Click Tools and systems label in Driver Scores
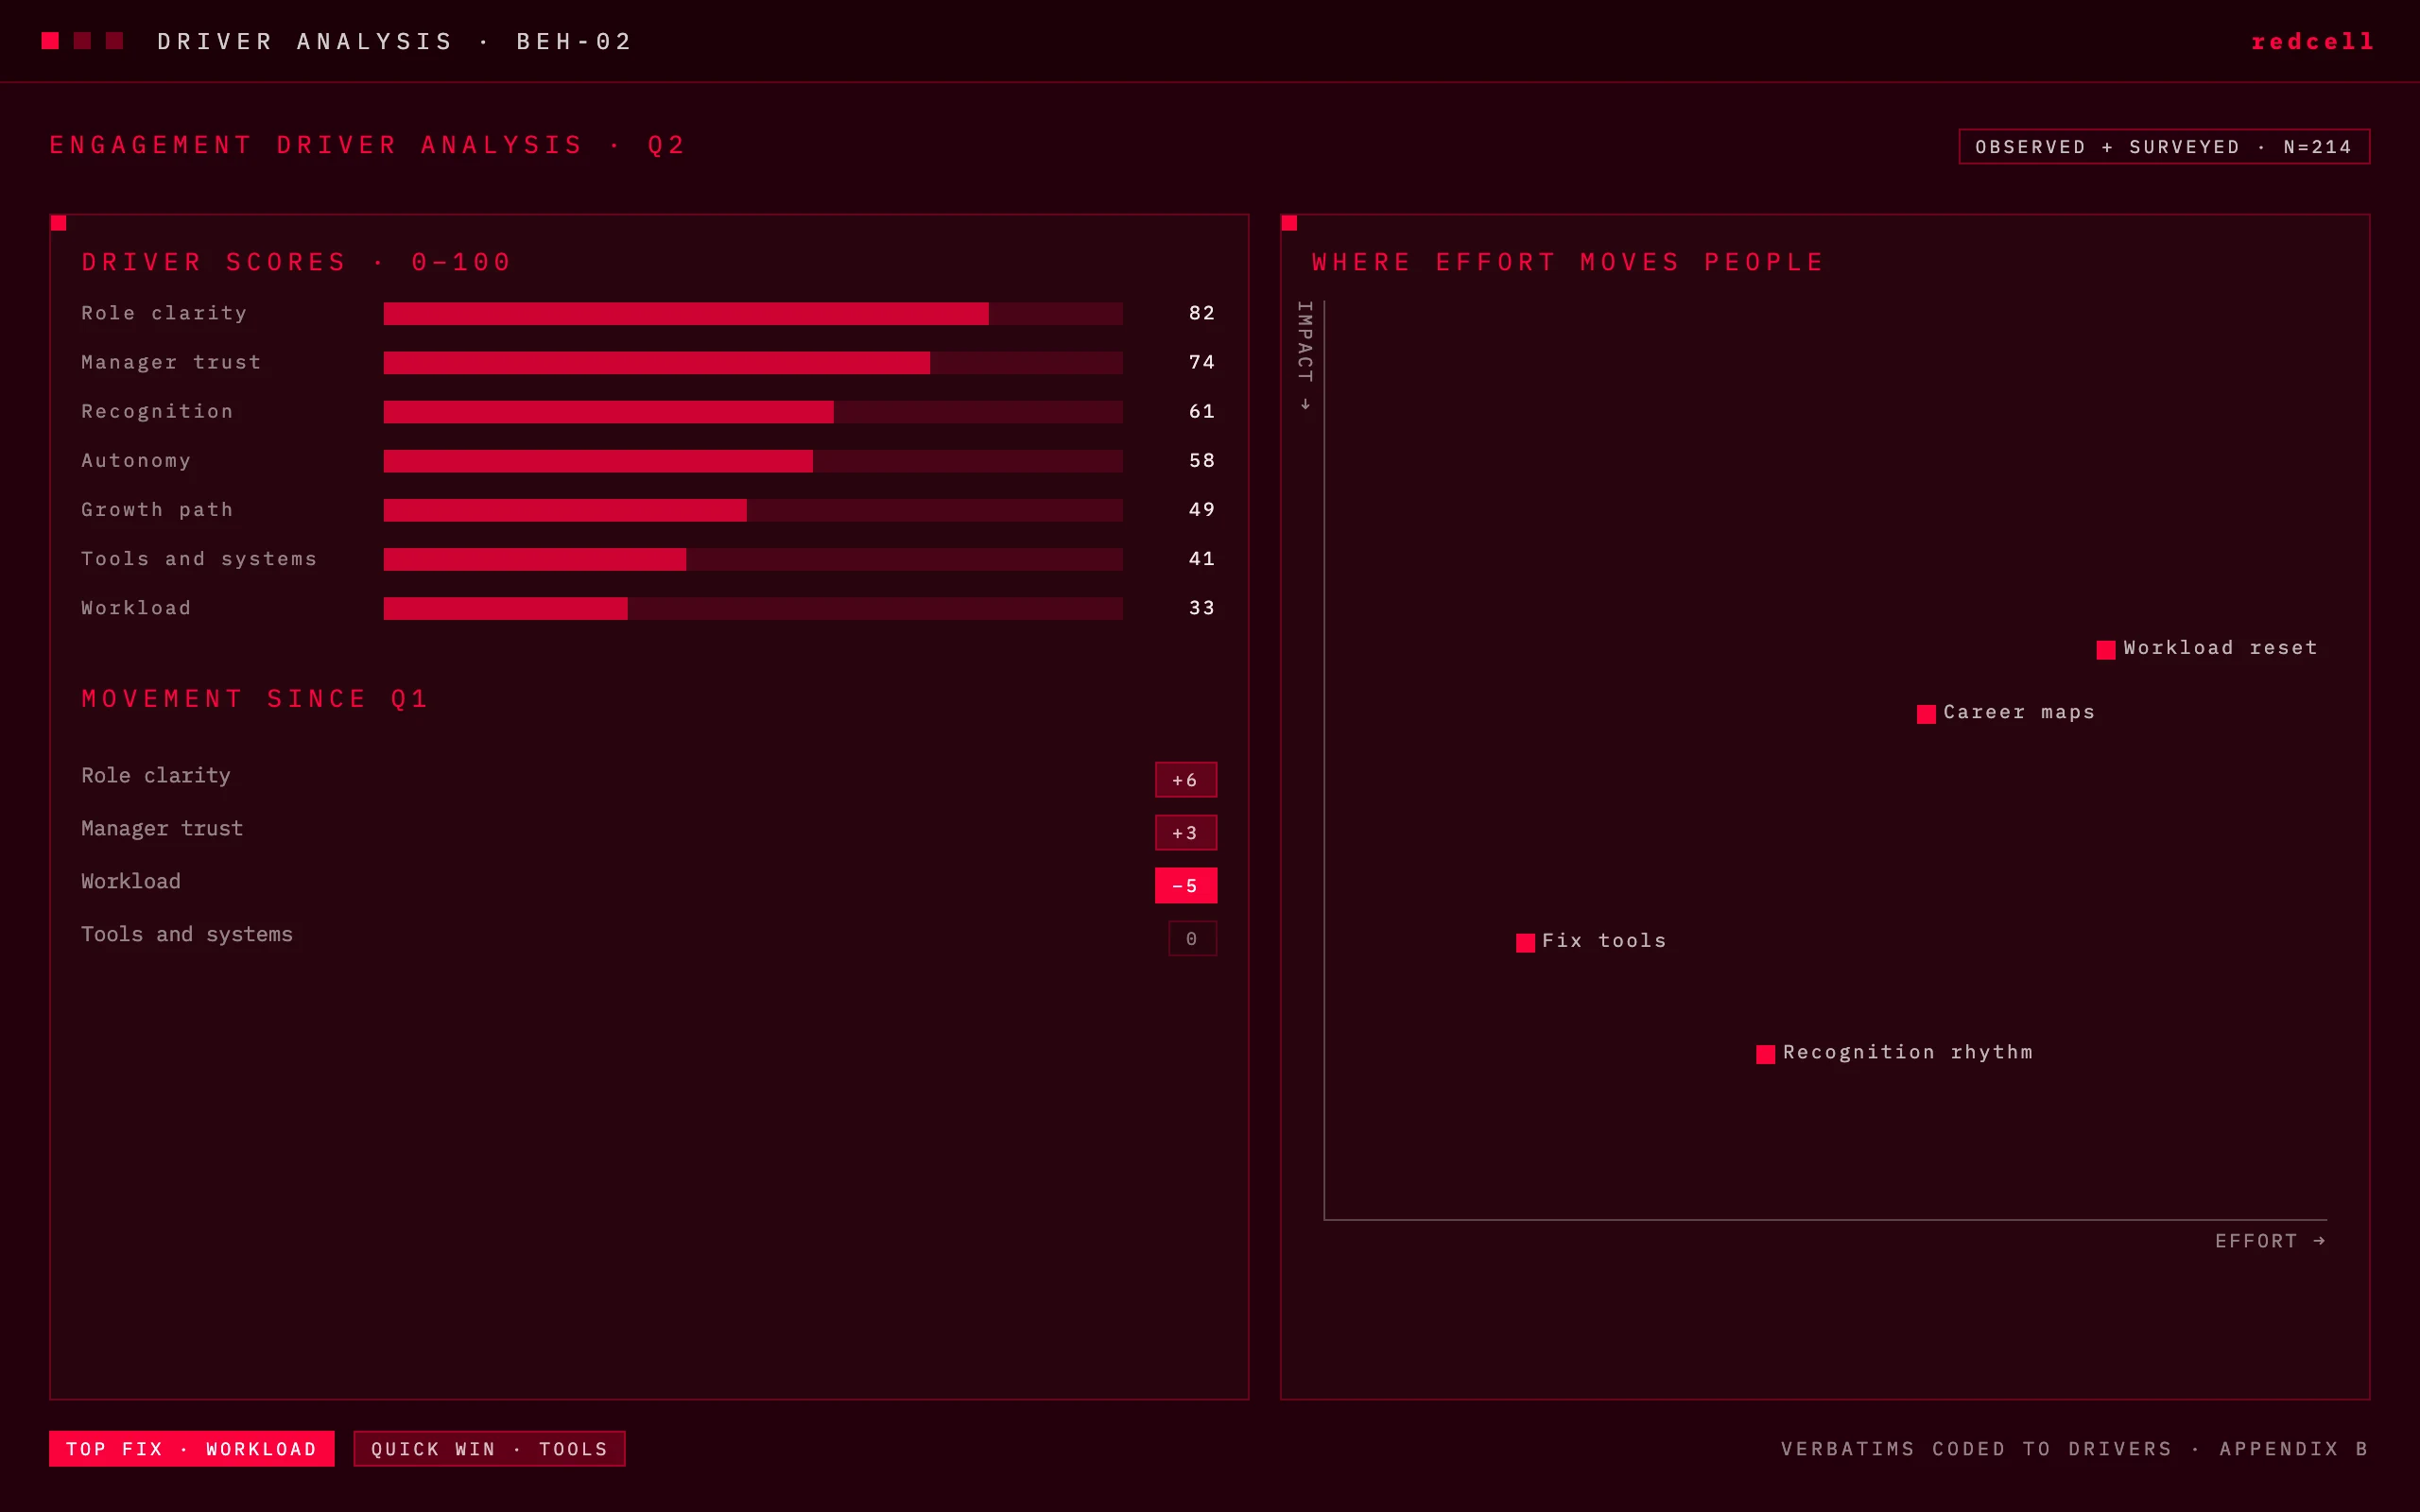The image size is (2420, 1512). point(199,559)
